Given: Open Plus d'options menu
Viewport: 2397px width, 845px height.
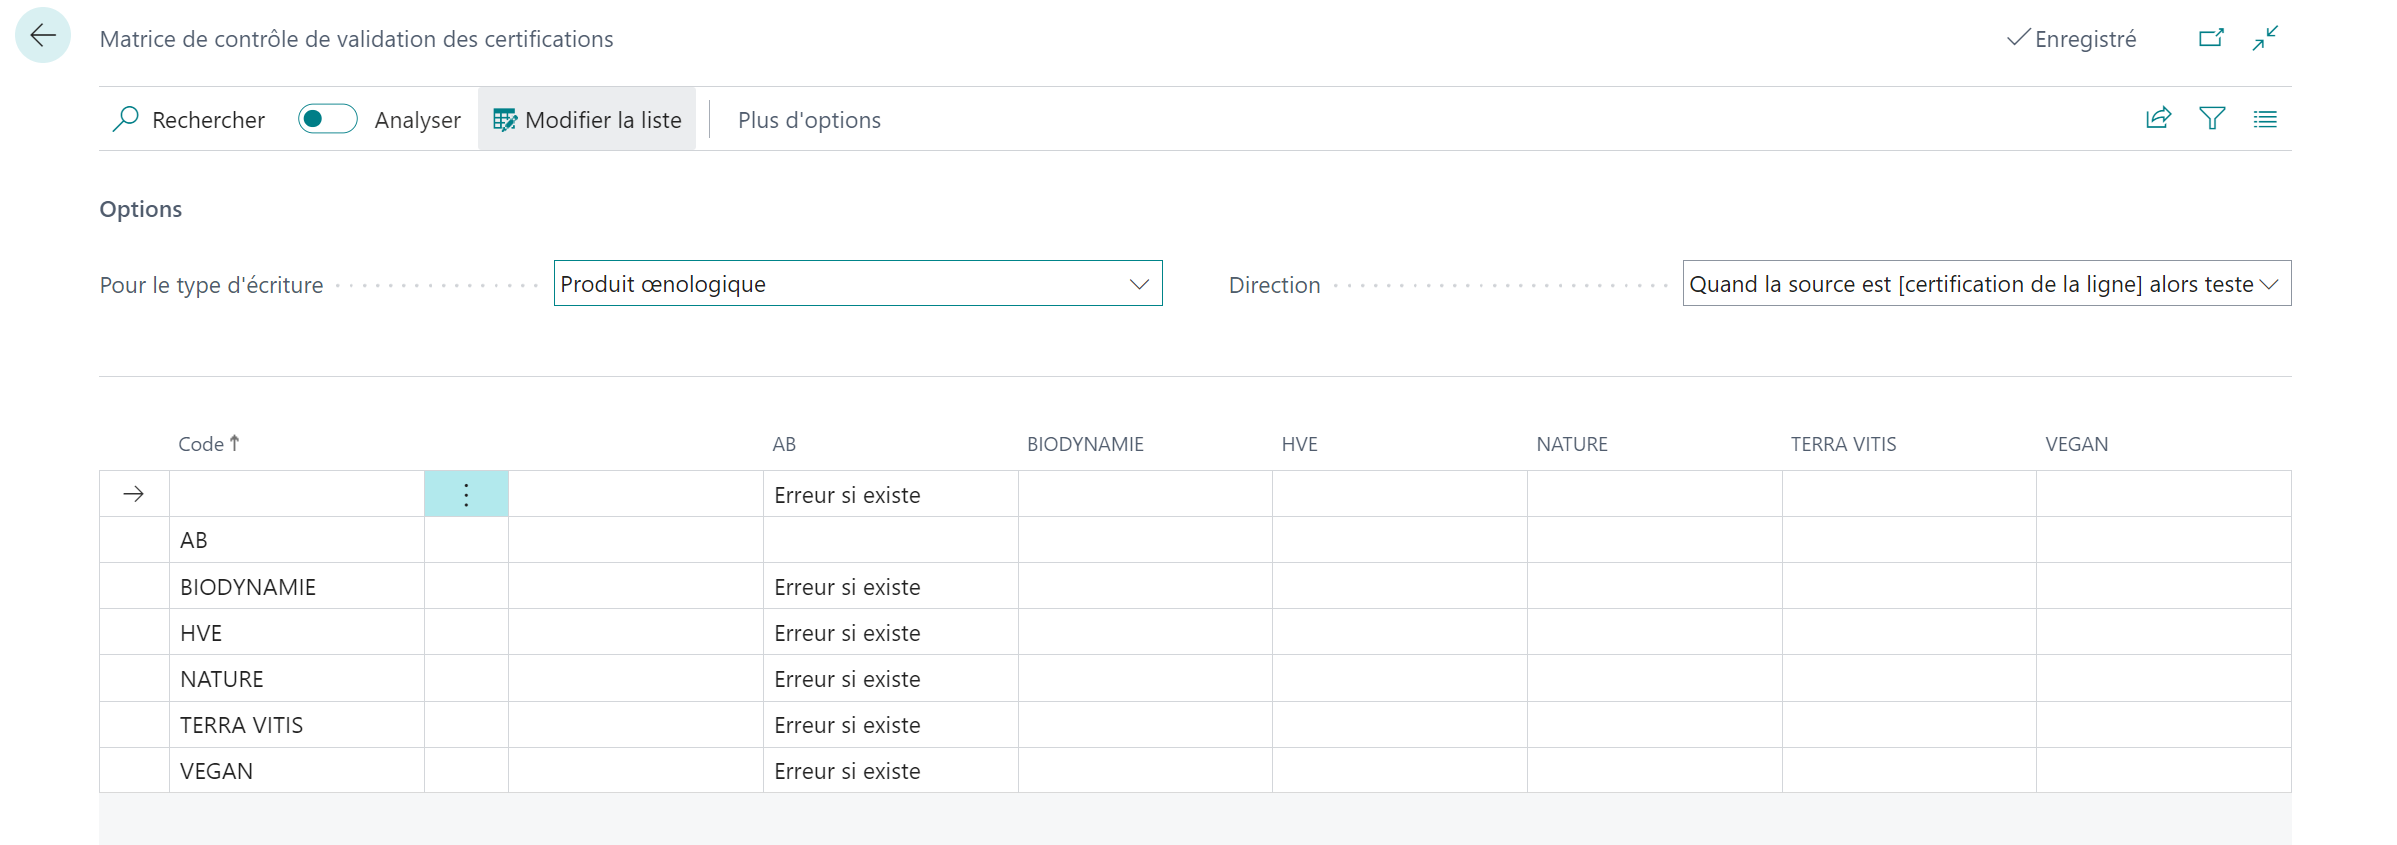Looking at the screenshot, I should point(809,120).
